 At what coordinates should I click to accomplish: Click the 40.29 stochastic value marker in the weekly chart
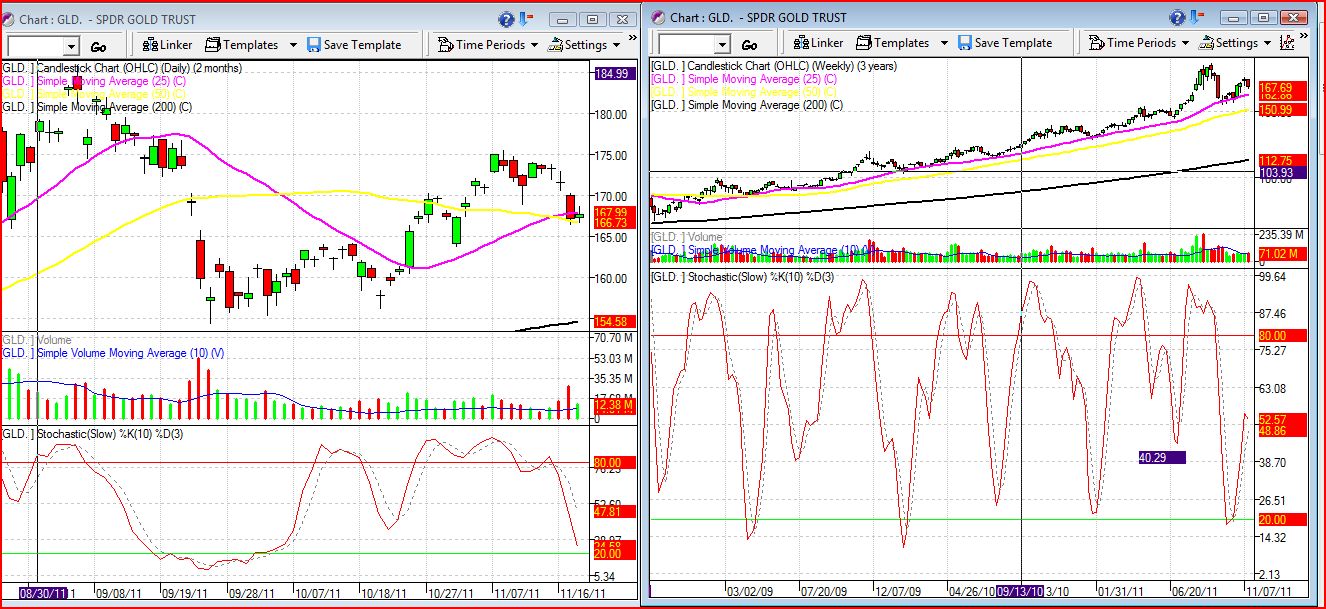[1161, 457]
